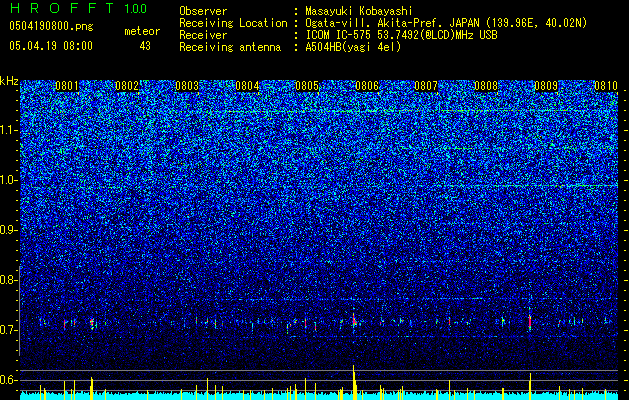Click the 1.0 kHz axis value
The image size is (629, 400).
pos(8,180)
